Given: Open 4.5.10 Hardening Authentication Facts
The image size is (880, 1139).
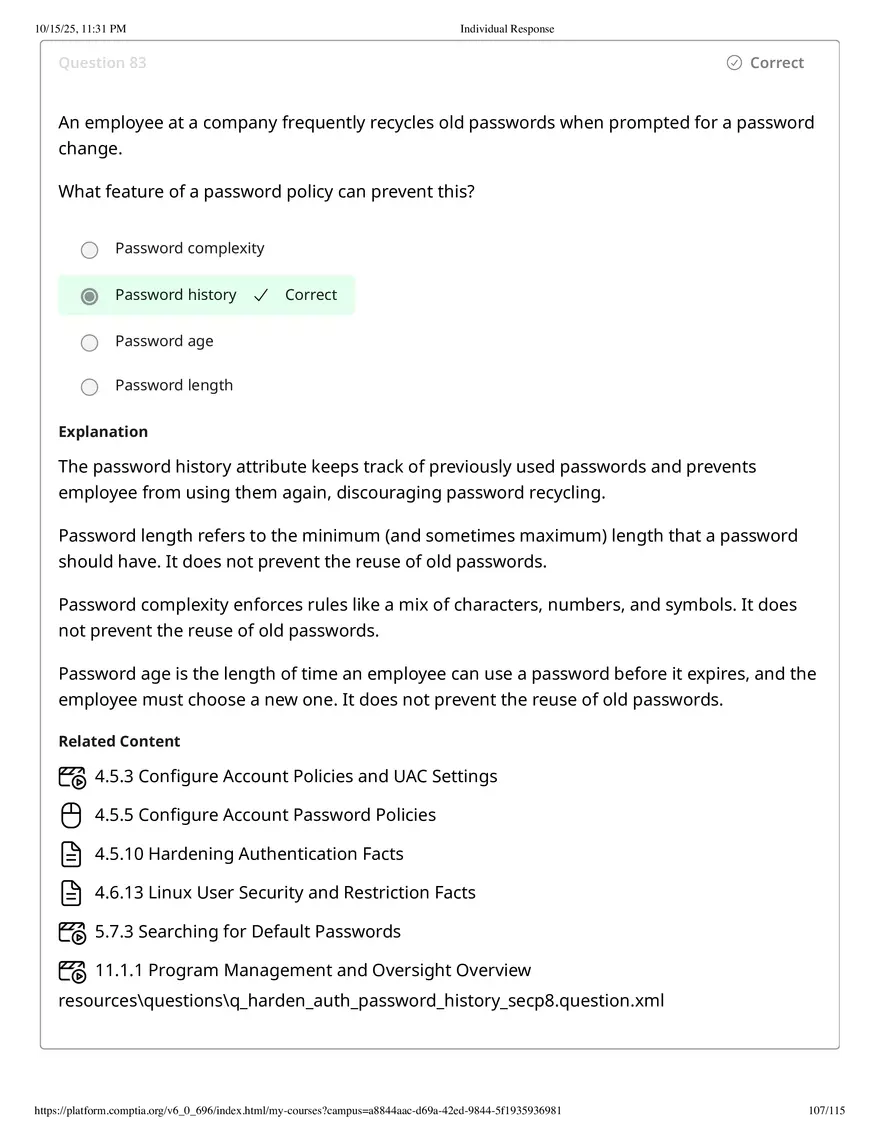Looking at the screenshot, I should (248, 853).
